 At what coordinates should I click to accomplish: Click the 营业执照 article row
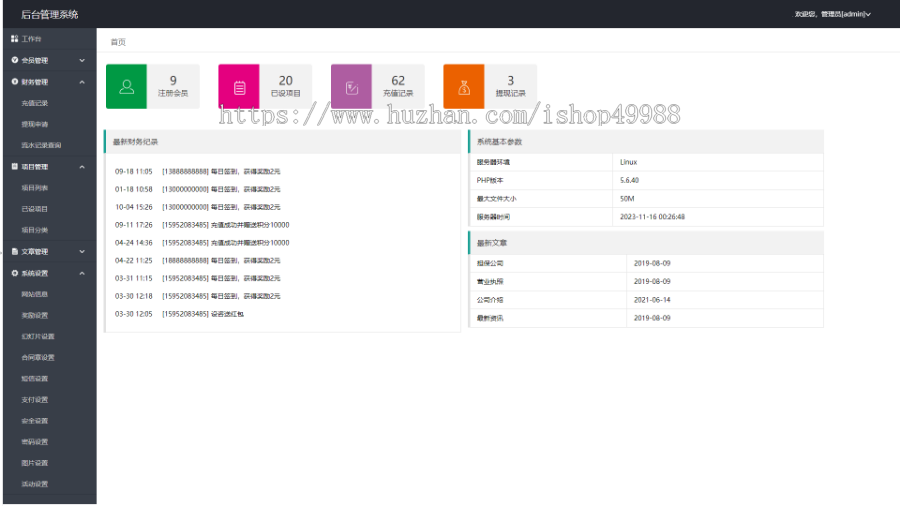click(x=646, y=282)
